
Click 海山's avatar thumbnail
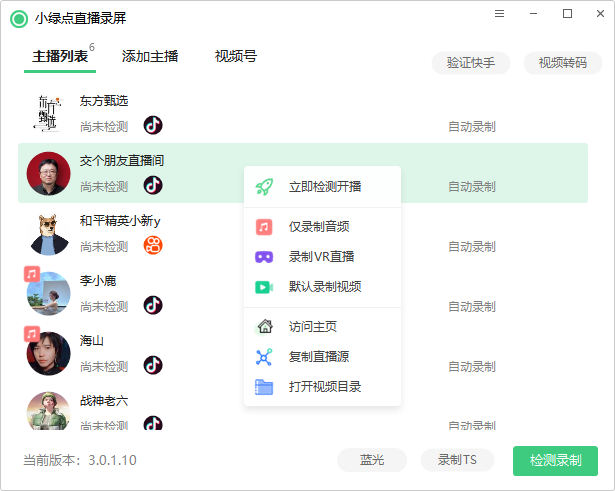point(49,353)
